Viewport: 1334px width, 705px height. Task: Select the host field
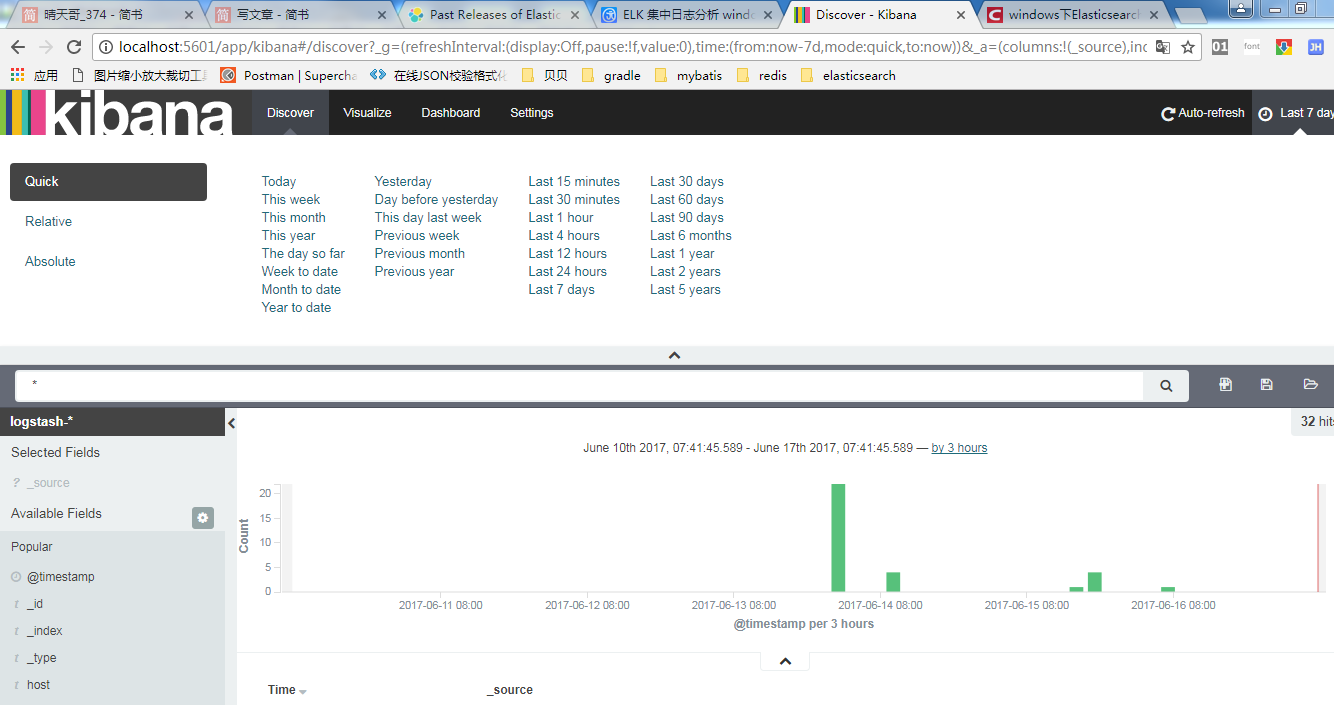[x=39, y=685]
